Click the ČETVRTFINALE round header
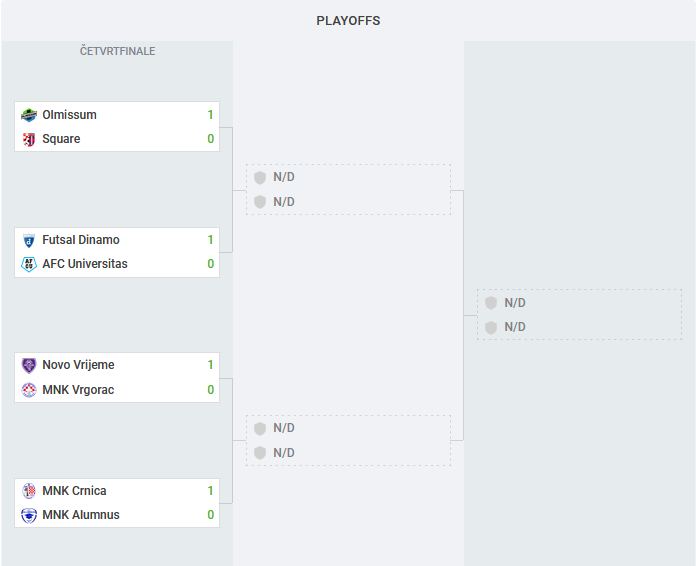Viewport: 696px width, 566px height. click(118, 51)
